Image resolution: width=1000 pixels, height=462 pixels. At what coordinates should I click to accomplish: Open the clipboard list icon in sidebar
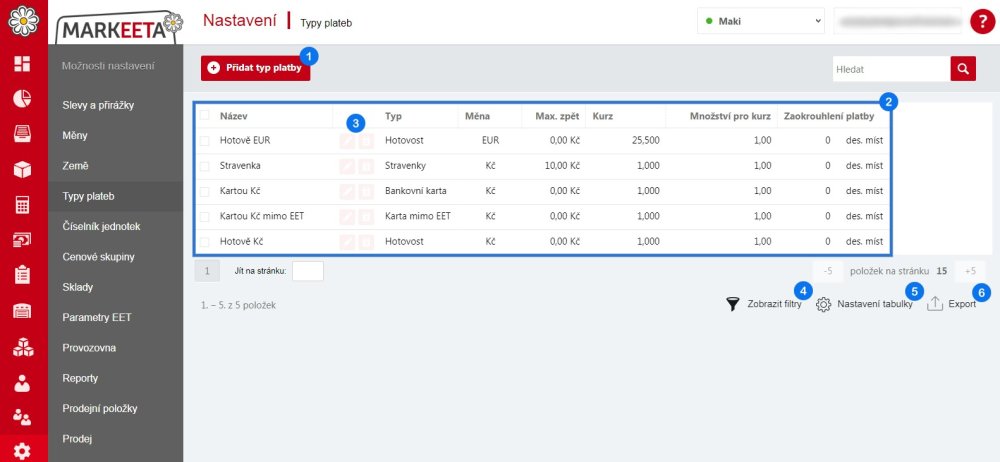coord(22,275)
